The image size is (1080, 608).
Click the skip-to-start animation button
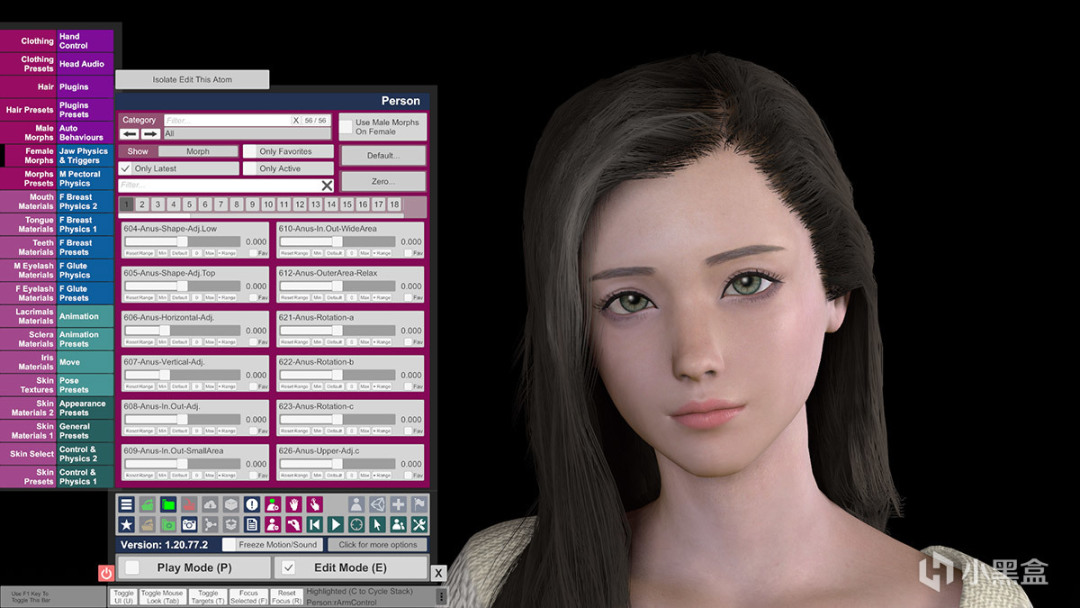tap(315, 525)
